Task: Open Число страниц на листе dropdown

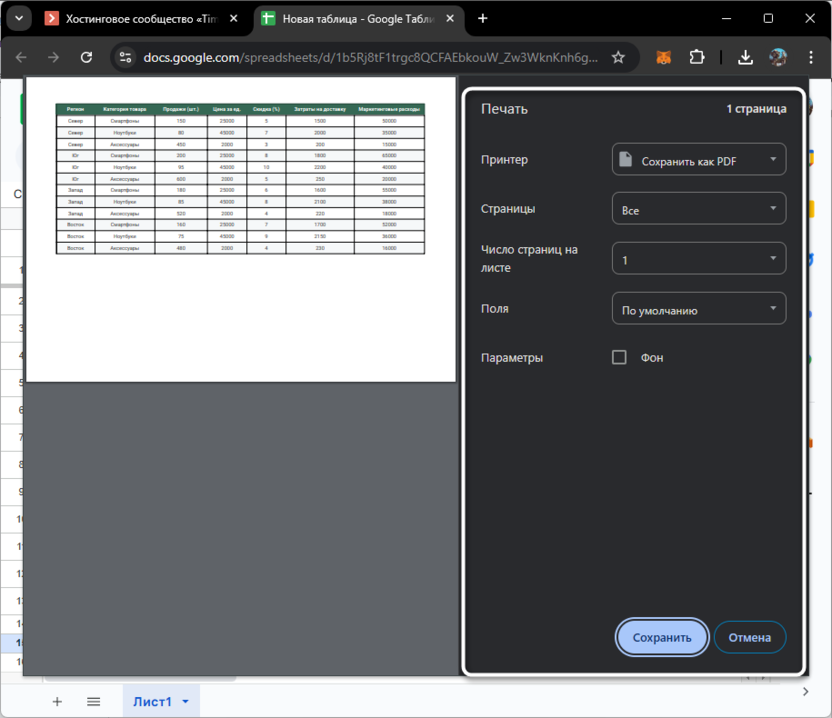Action: point(699,258)
